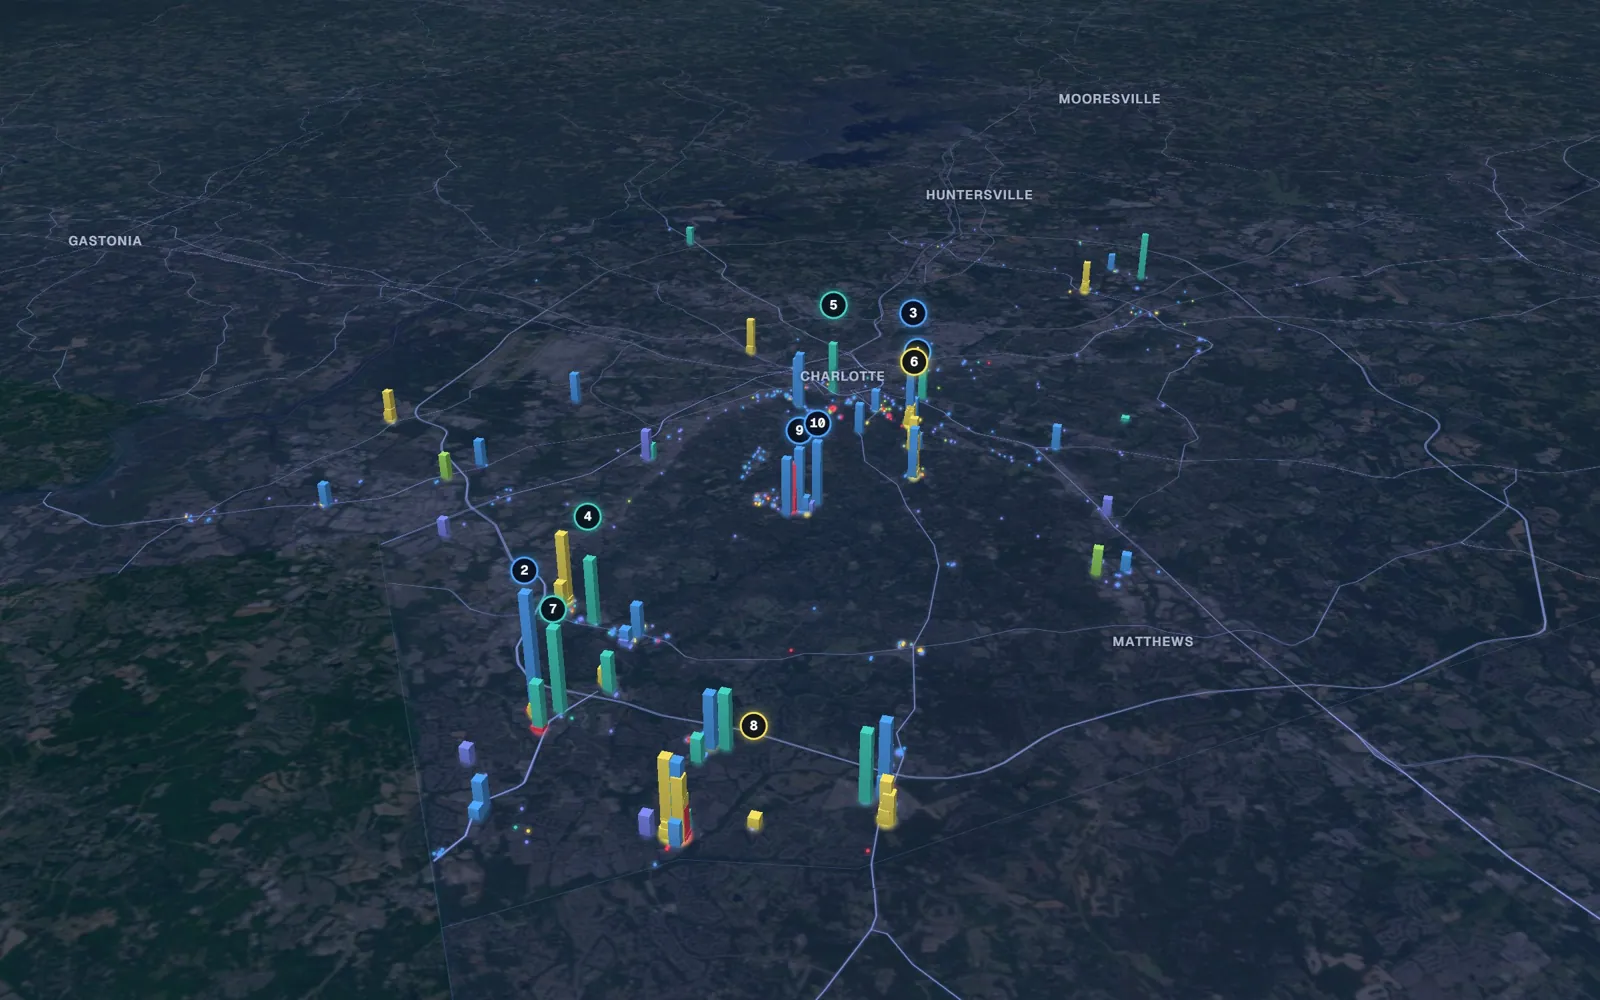
Task: Select the Mooresville label
Action: [x=1109, y=99]
